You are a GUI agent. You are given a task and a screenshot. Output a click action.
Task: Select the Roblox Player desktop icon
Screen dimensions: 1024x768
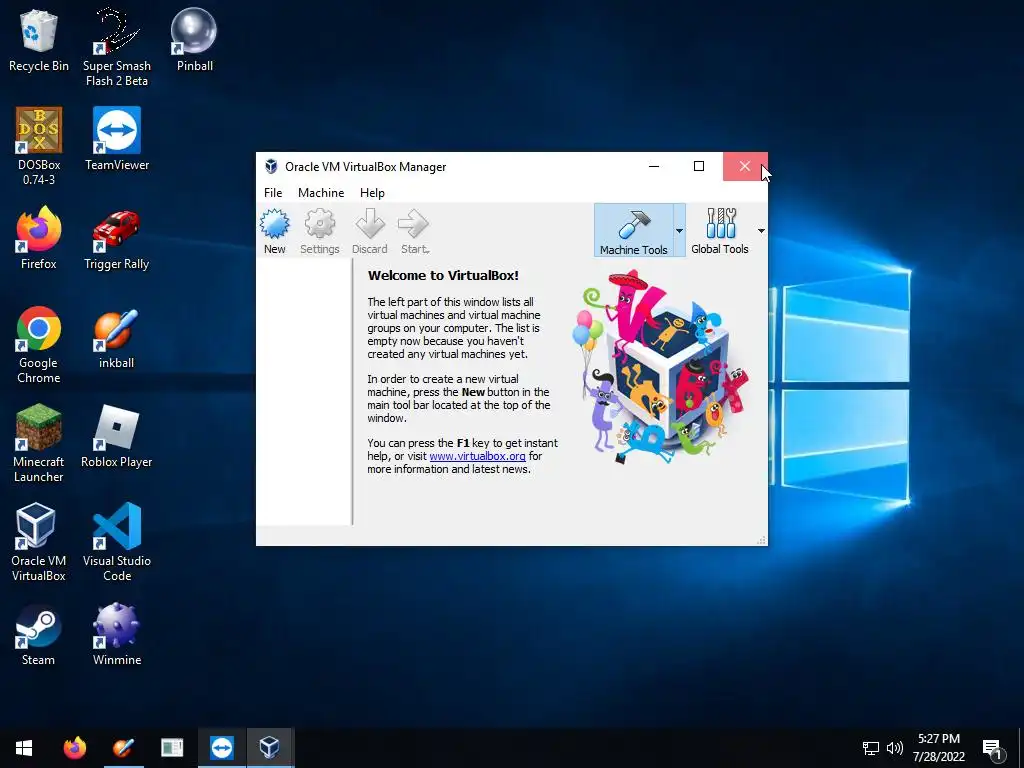click(x=117, y=436)
